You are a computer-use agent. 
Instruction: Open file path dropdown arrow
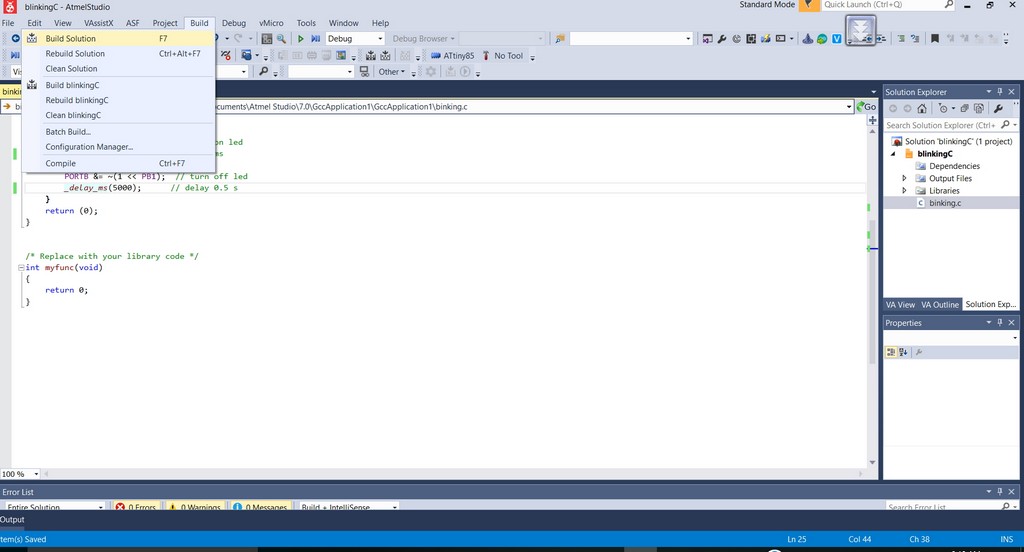click(848, 106)
